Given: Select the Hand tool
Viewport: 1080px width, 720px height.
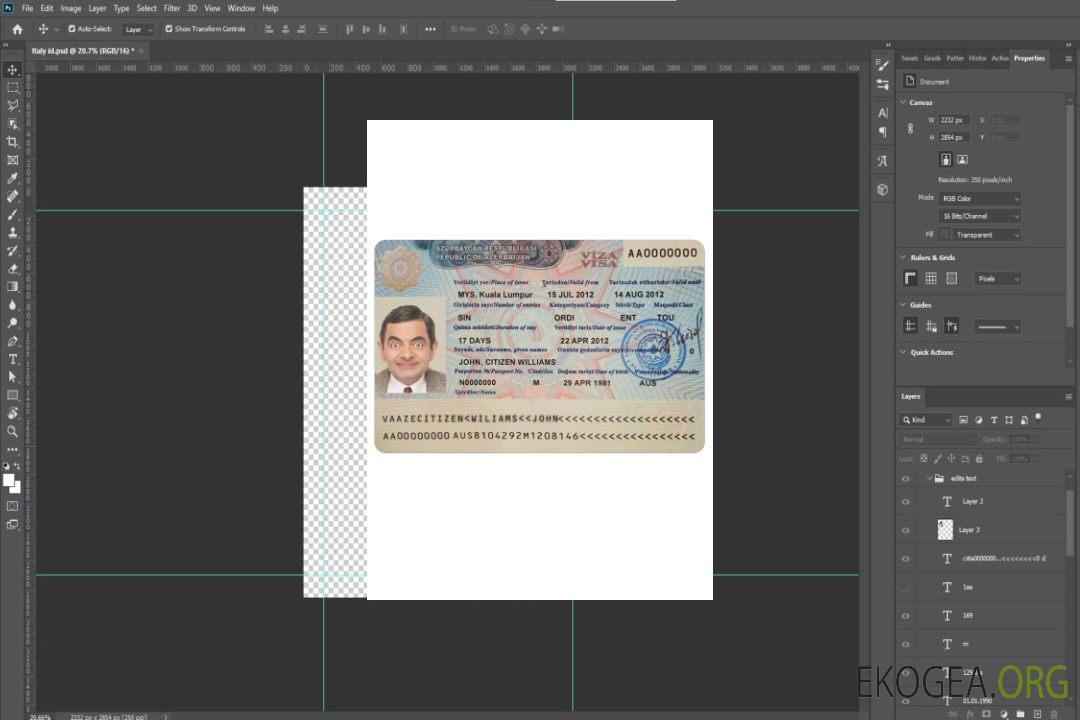Looking at the screenshot, I should point(12,413).
